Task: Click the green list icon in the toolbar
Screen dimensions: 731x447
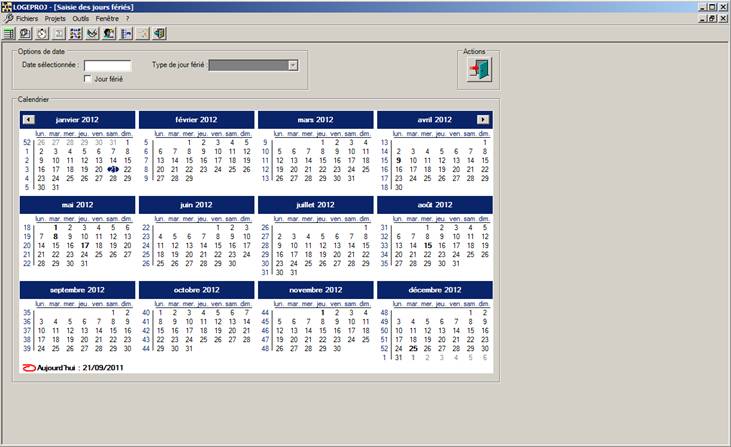Action: (9, 33)
